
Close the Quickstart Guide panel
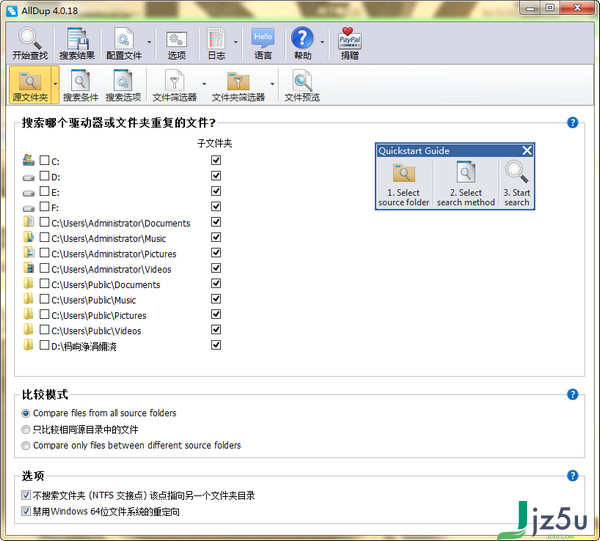click(x=527, y=150)
